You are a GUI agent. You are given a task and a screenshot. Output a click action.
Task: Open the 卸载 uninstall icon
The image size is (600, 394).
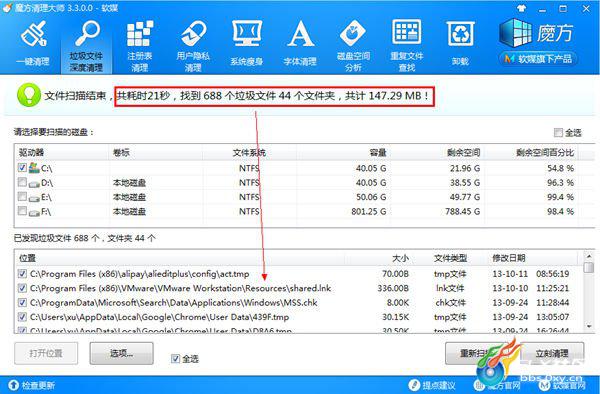460,34
